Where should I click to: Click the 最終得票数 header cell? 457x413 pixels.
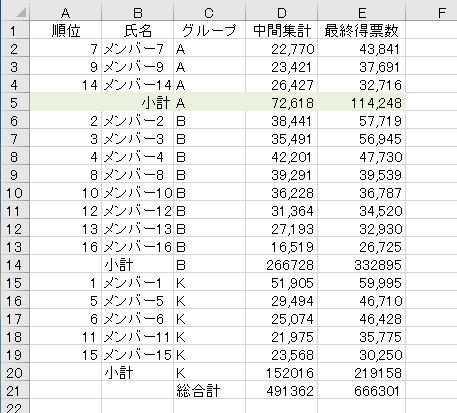pyautogui.click(x=361, y=31)
